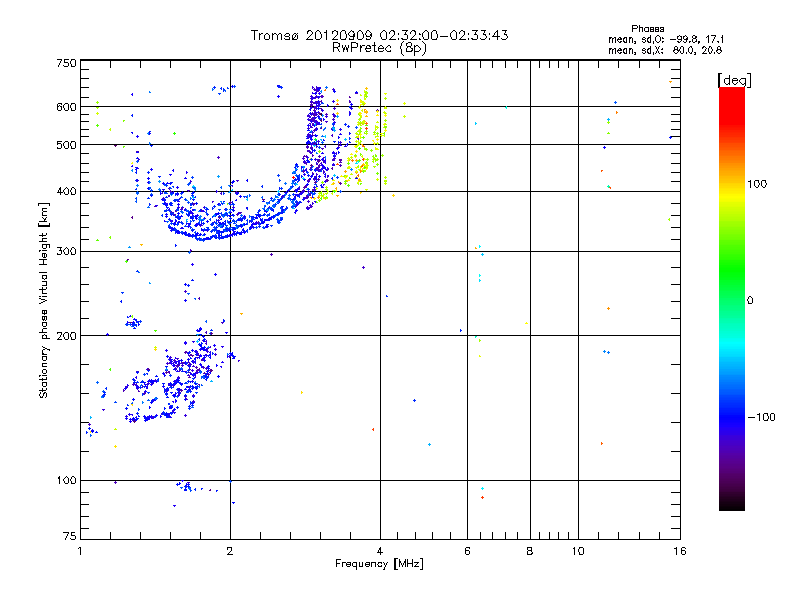Click the colorbar label '-100'
Image resolution: width=800 pixels, height=600 pixels.
point(761,417)
